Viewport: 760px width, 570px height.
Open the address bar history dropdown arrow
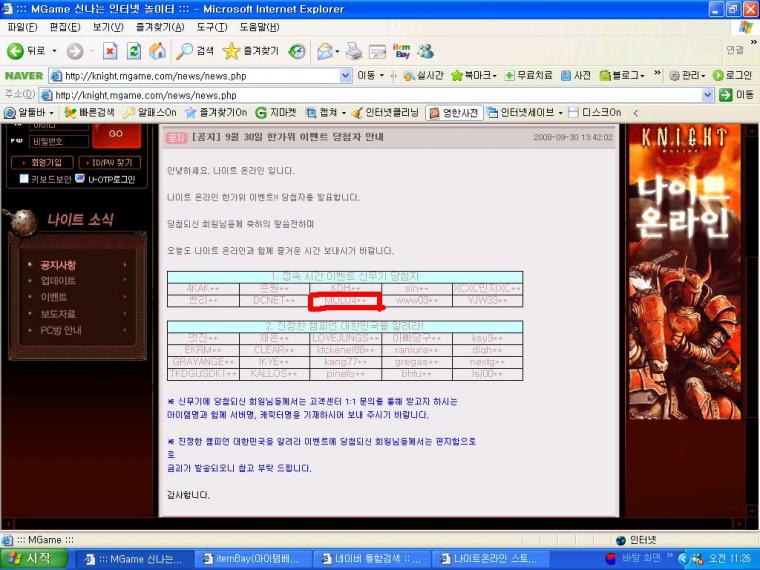click(708, 95)
